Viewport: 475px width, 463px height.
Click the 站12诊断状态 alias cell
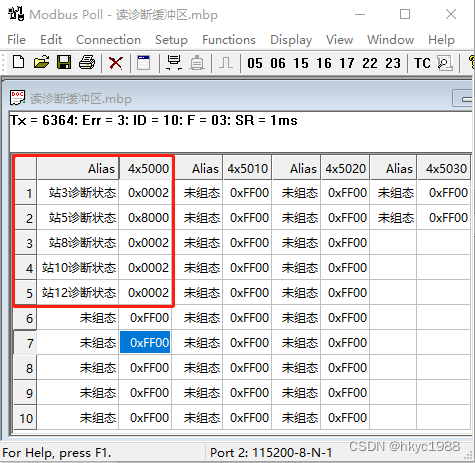[x=78, y=293]
